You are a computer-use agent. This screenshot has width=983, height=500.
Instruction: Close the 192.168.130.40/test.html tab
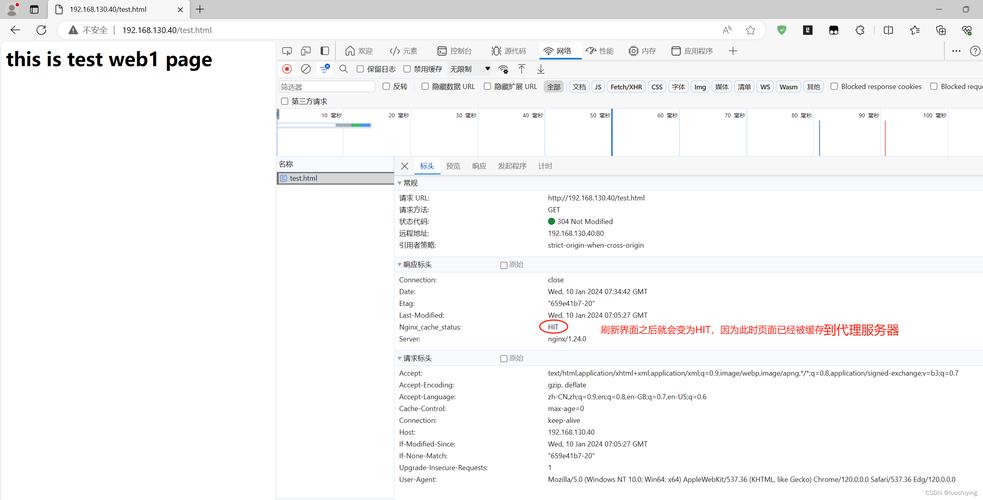pos(180,9)
